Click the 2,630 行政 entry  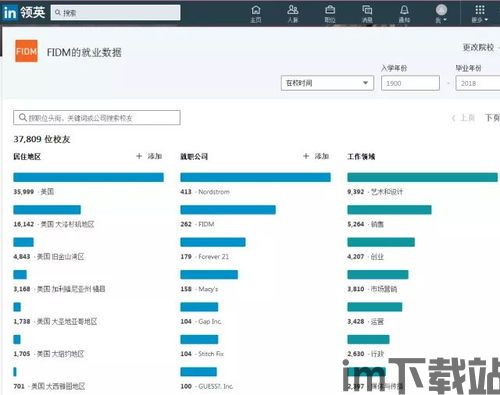point(366,354)
